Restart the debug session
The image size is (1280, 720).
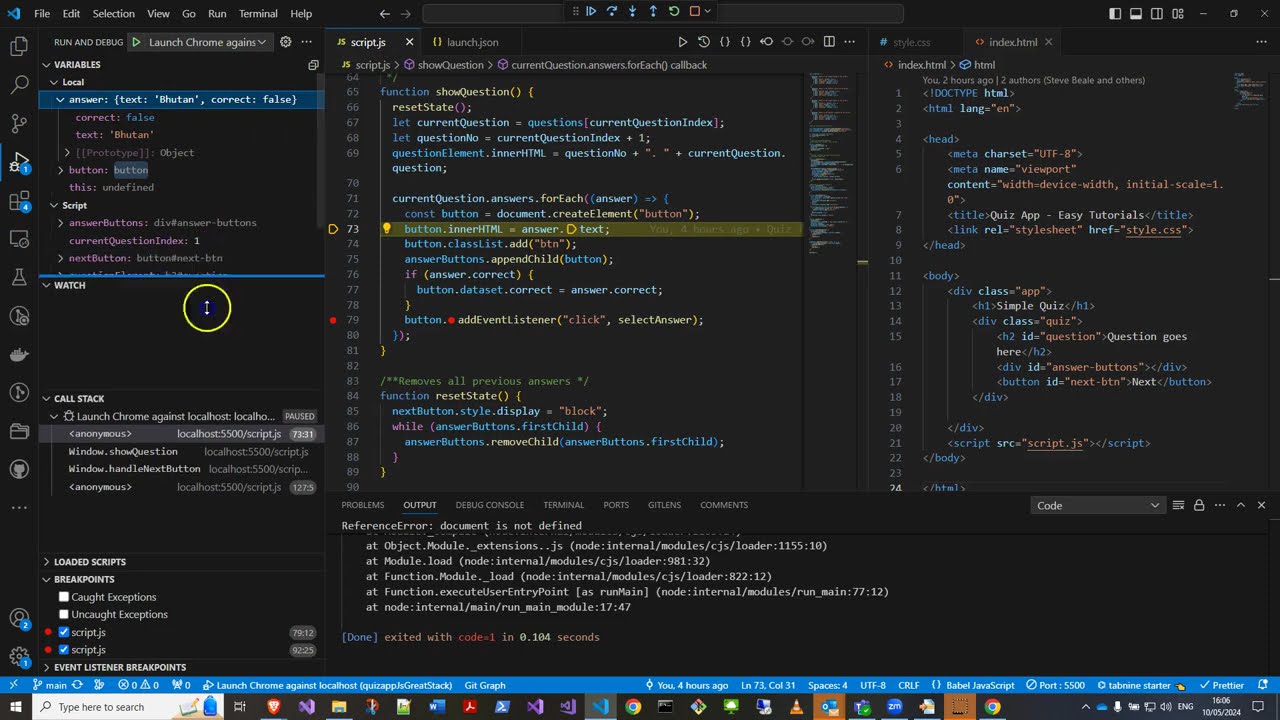pos(674,12)
